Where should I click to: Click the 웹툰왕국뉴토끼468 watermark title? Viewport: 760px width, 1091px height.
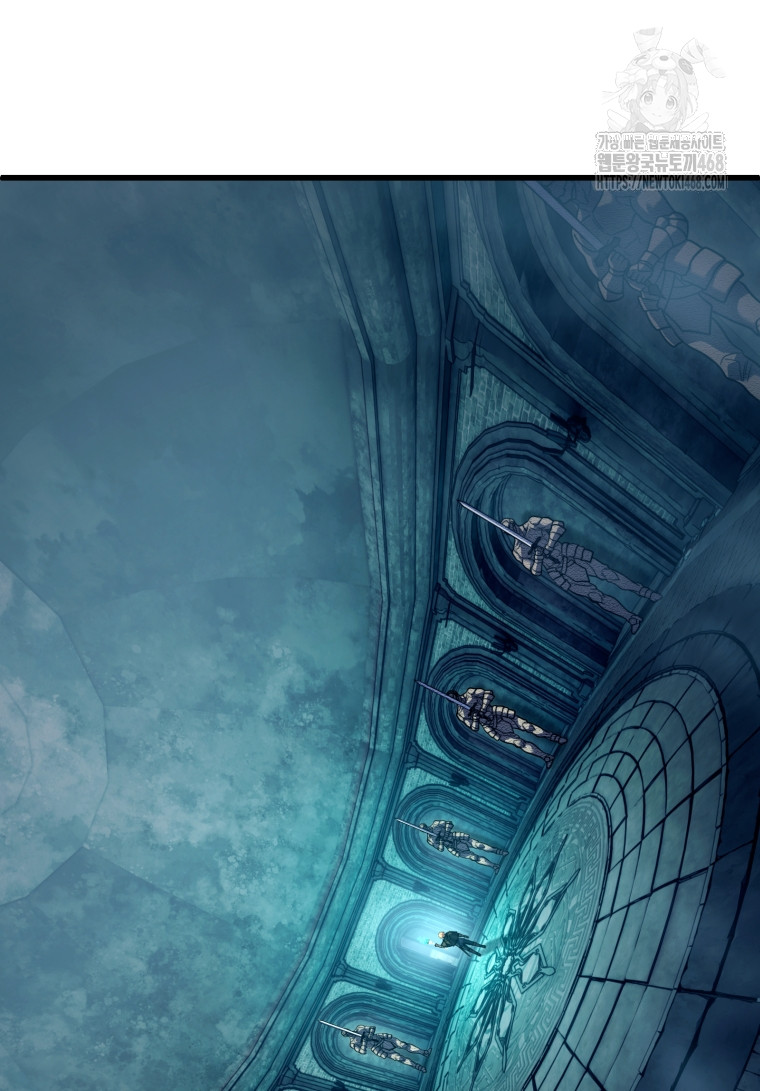click(661, 162)
